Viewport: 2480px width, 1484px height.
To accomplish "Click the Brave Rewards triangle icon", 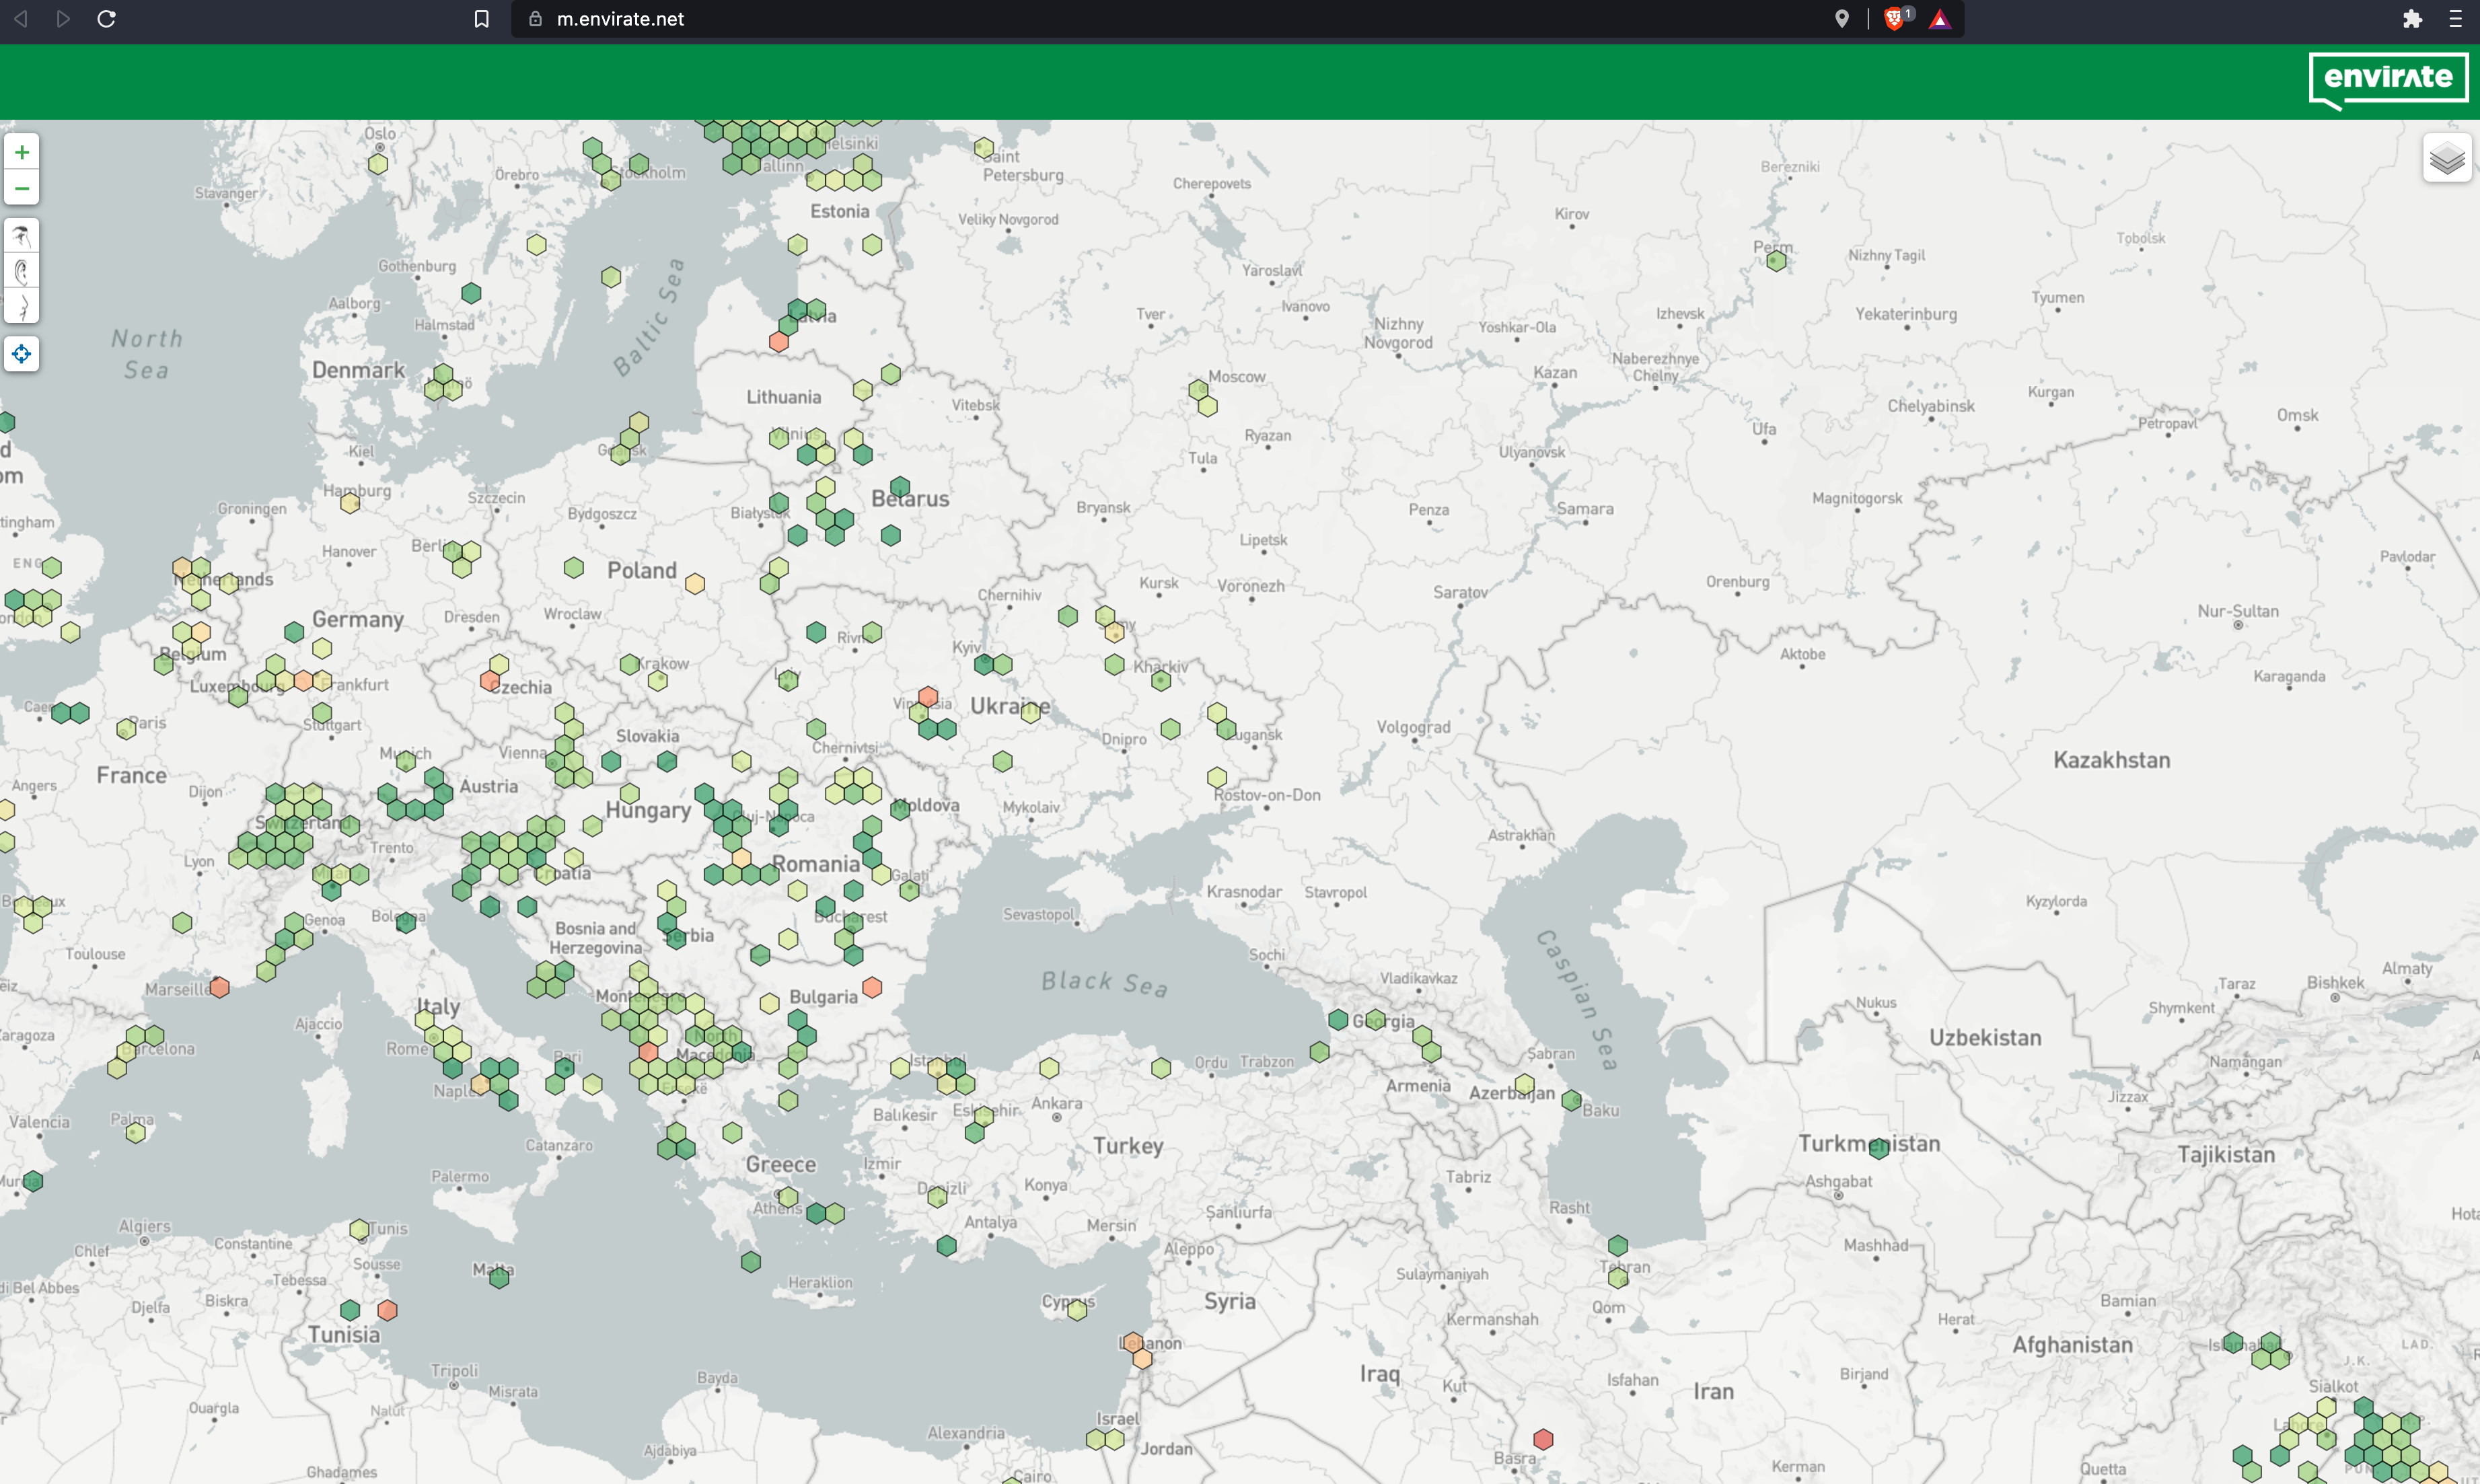I will pos(1939,19).
